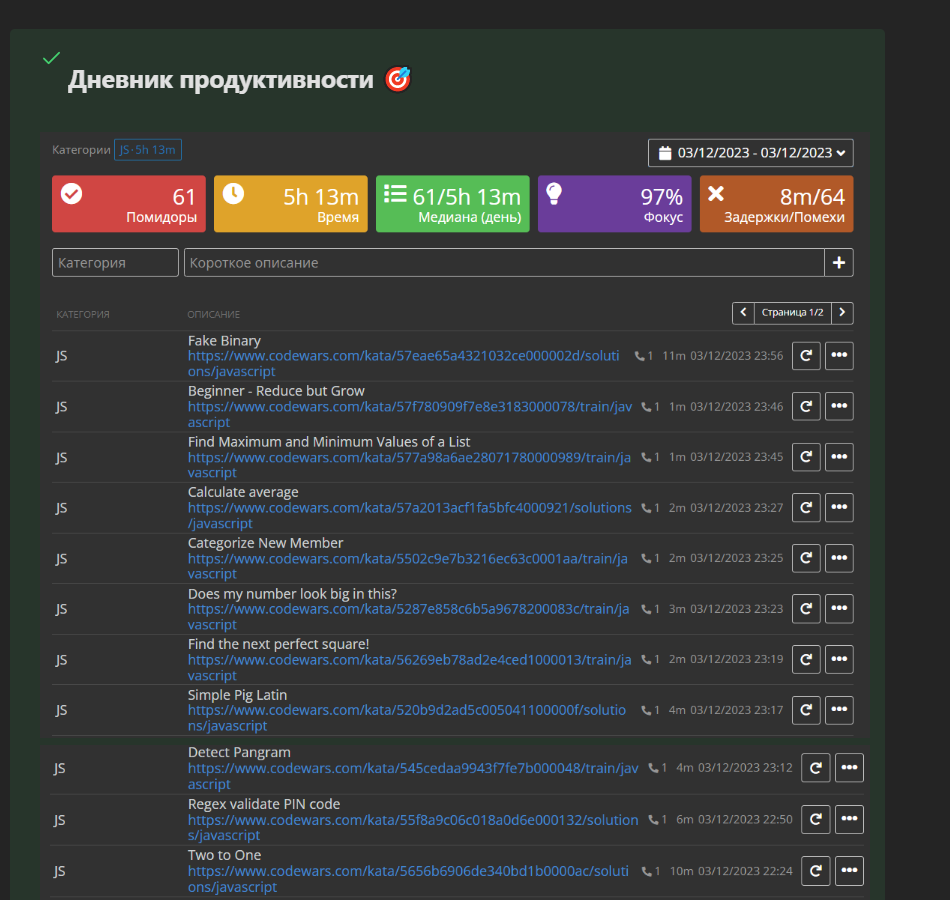The image size is (950, 900).
Task: Open more options for Does my number look big
Action: pos(839,609)
